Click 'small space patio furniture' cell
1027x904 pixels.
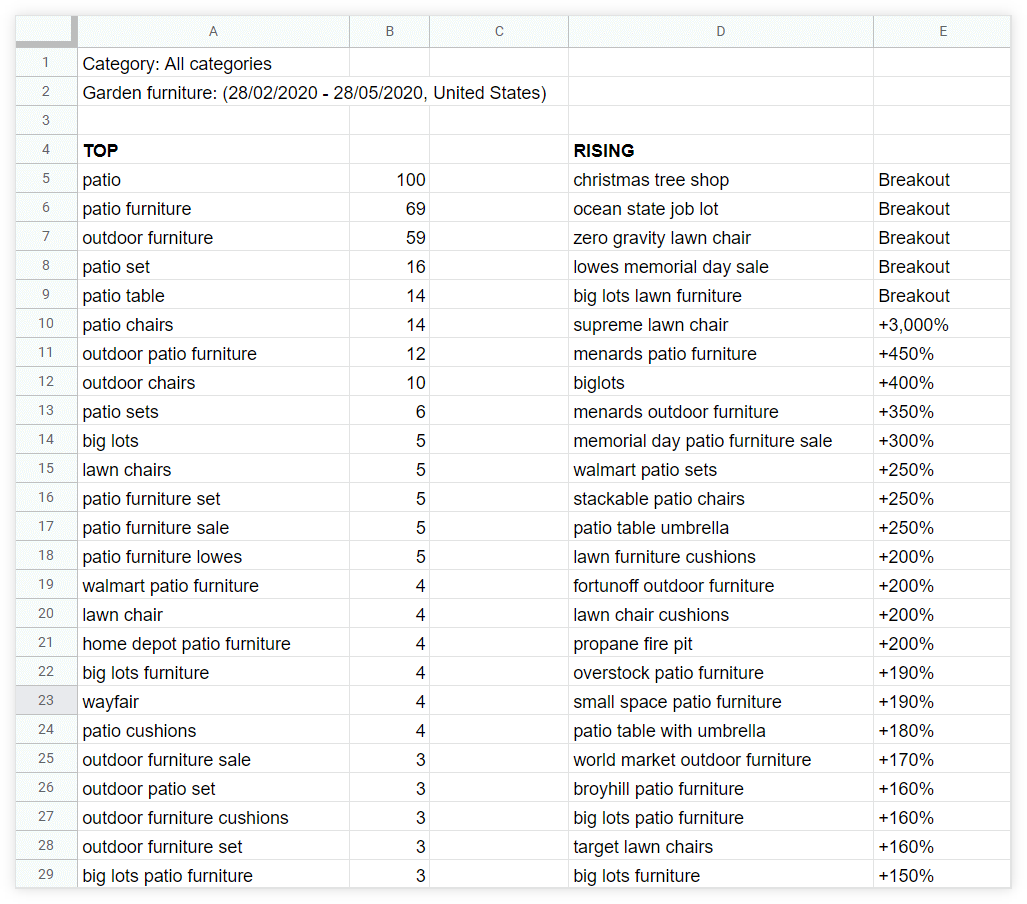pos(720,701)
